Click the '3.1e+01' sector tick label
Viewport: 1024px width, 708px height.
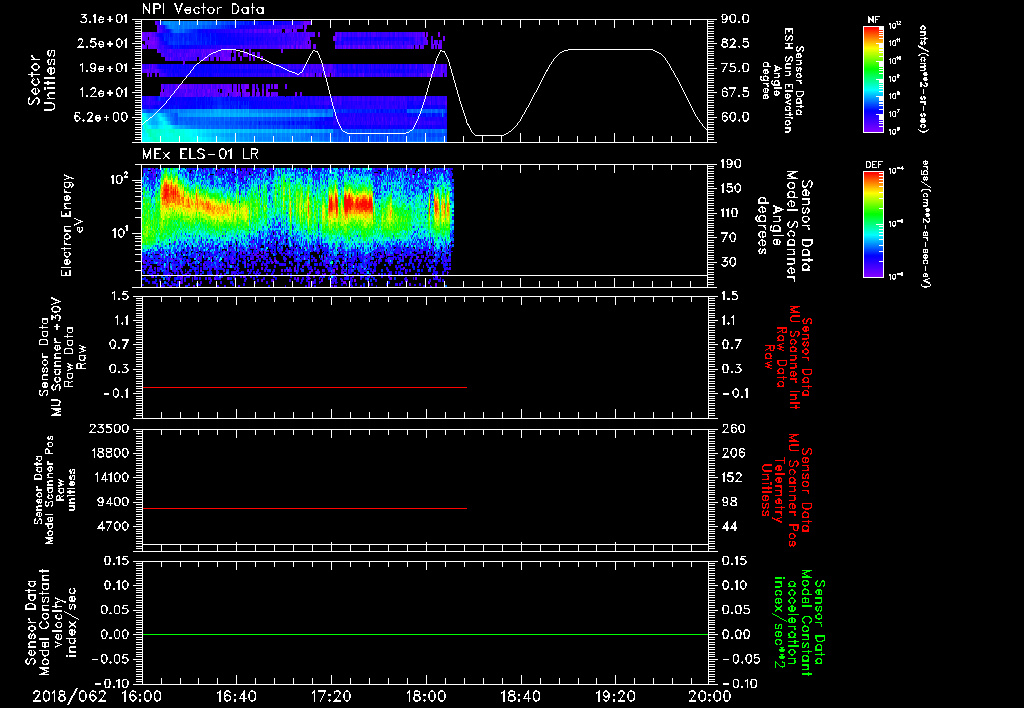104,19
